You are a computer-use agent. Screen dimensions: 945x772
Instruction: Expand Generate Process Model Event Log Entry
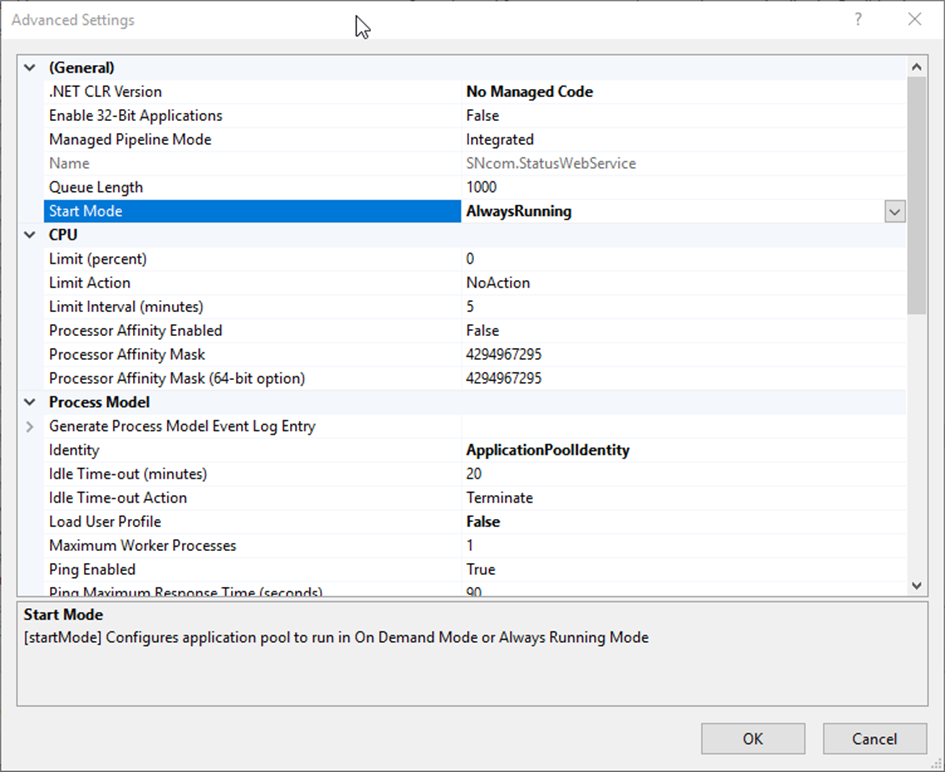(29, 426)
